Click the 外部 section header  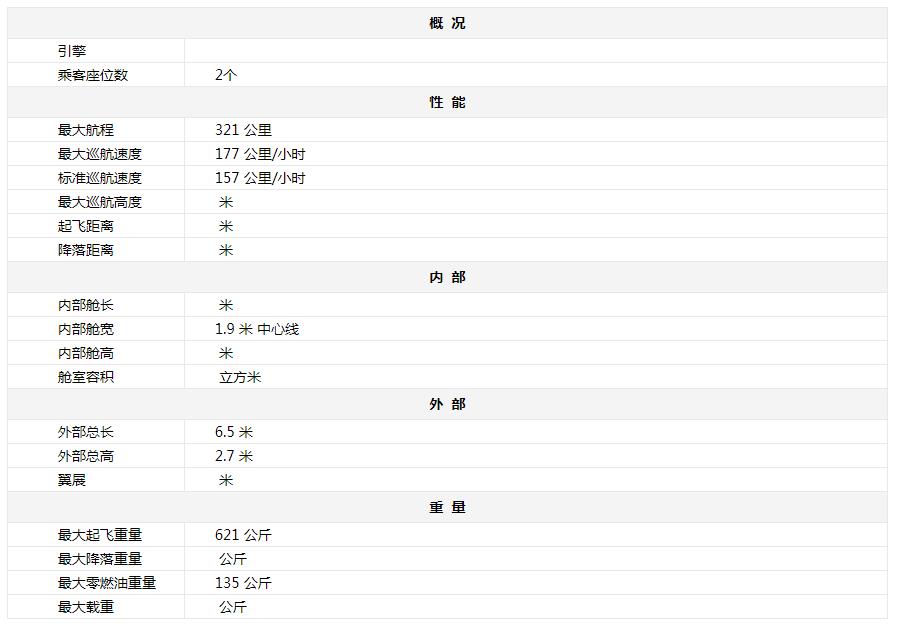(447, 404)
